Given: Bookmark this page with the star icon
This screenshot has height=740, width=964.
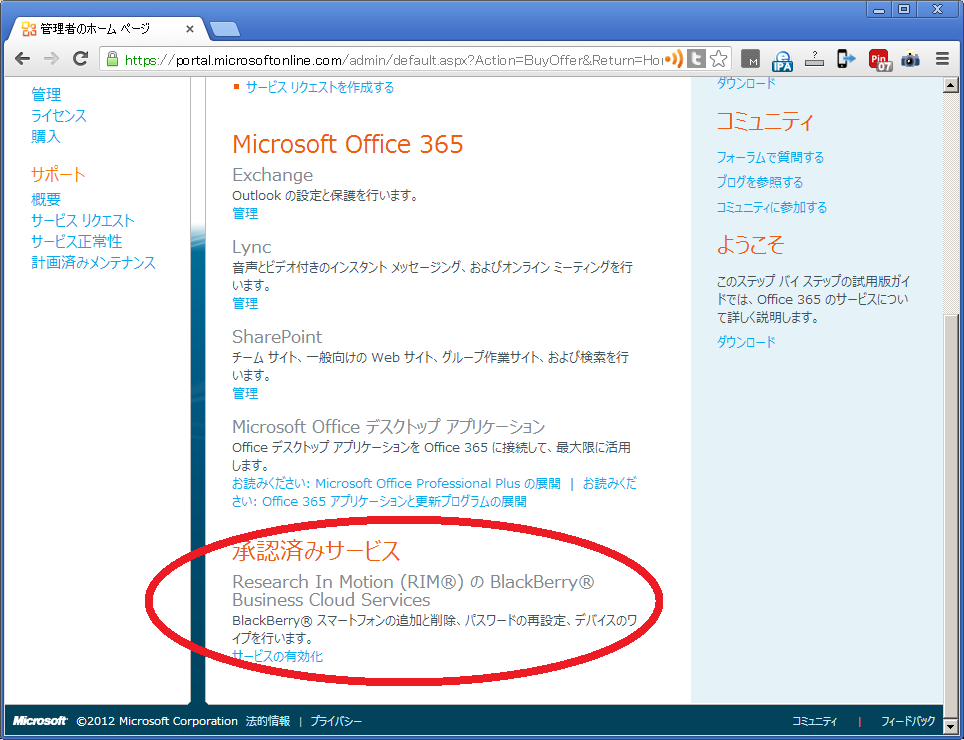Looking at the screenshot, I should click(x=718, y=59).
